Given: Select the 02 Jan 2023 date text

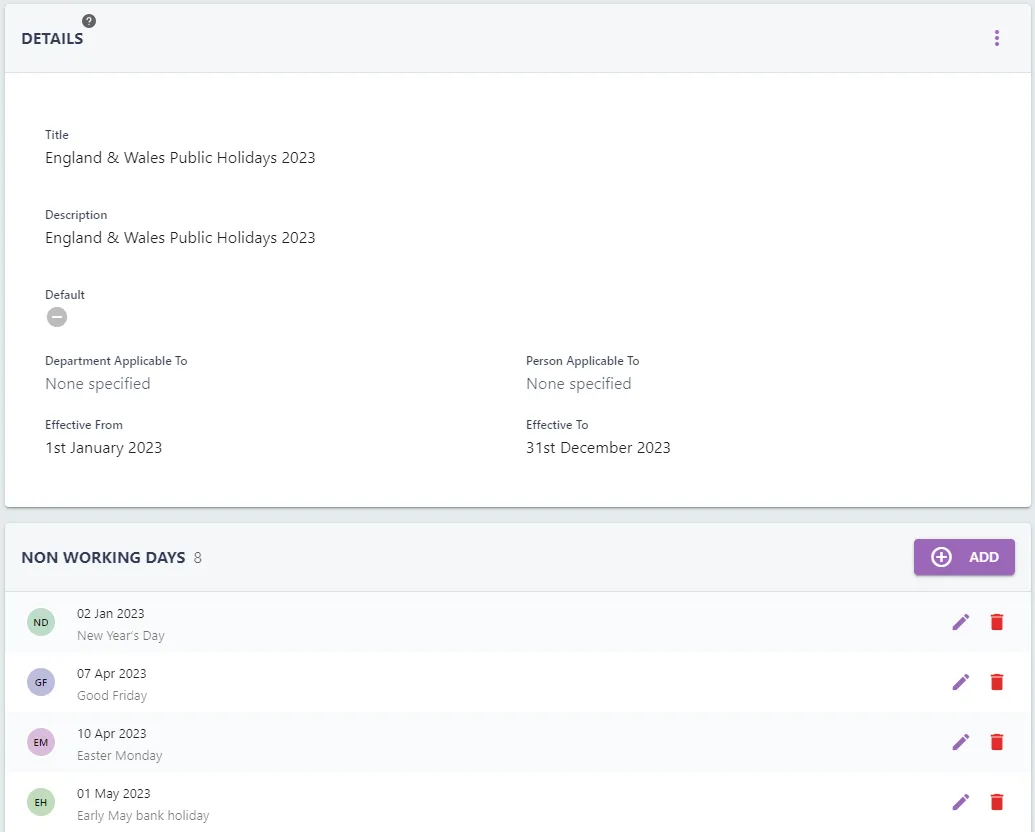Looking at the screenshot, I should click(110, 613).
